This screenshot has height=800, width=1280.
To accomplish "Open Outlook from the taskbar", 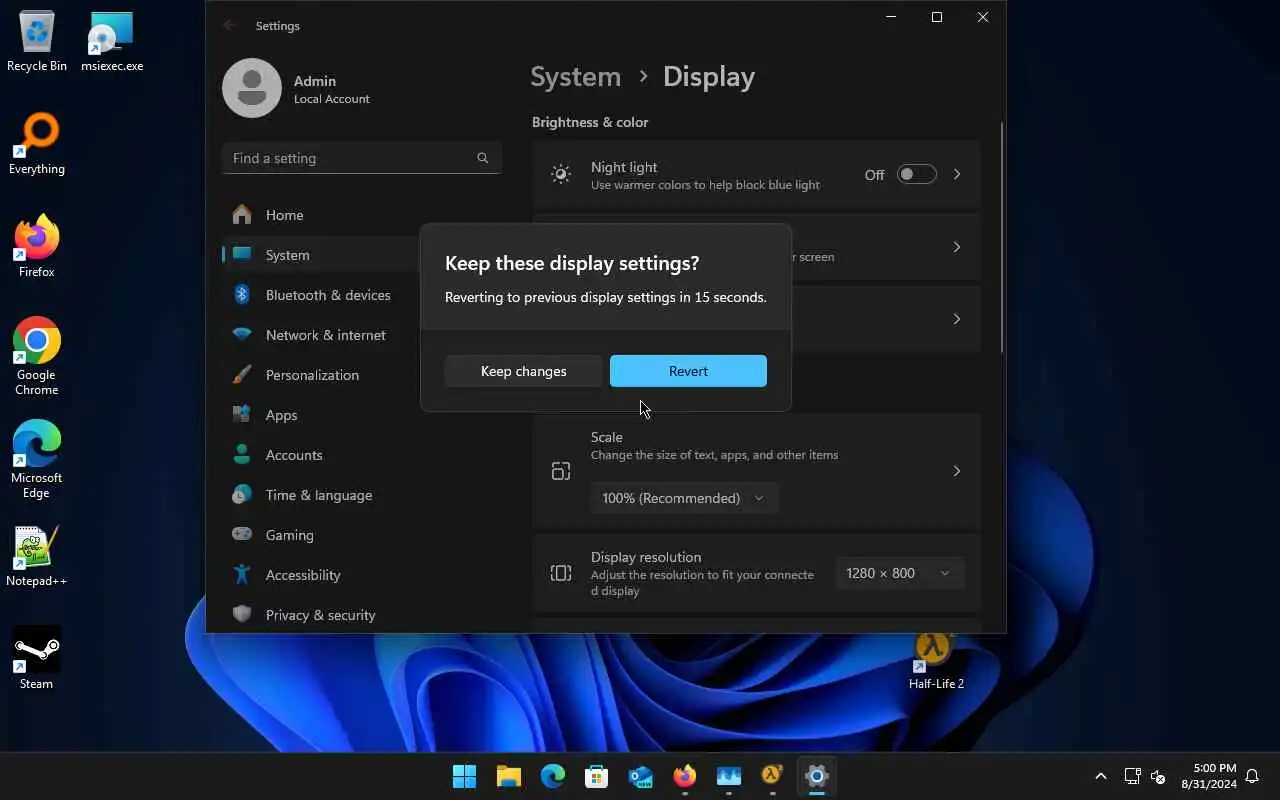I will pyautogui.click(x=641, y=776).
